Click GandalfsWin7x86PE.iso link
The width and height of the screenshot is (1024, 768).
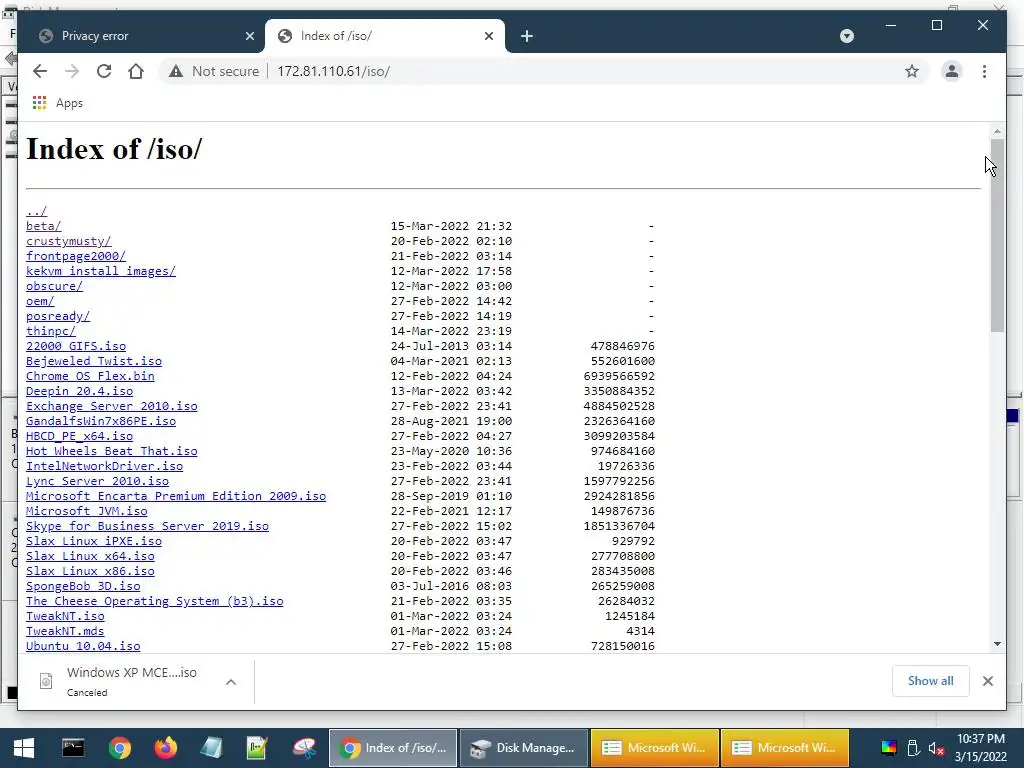coord(101,421)
